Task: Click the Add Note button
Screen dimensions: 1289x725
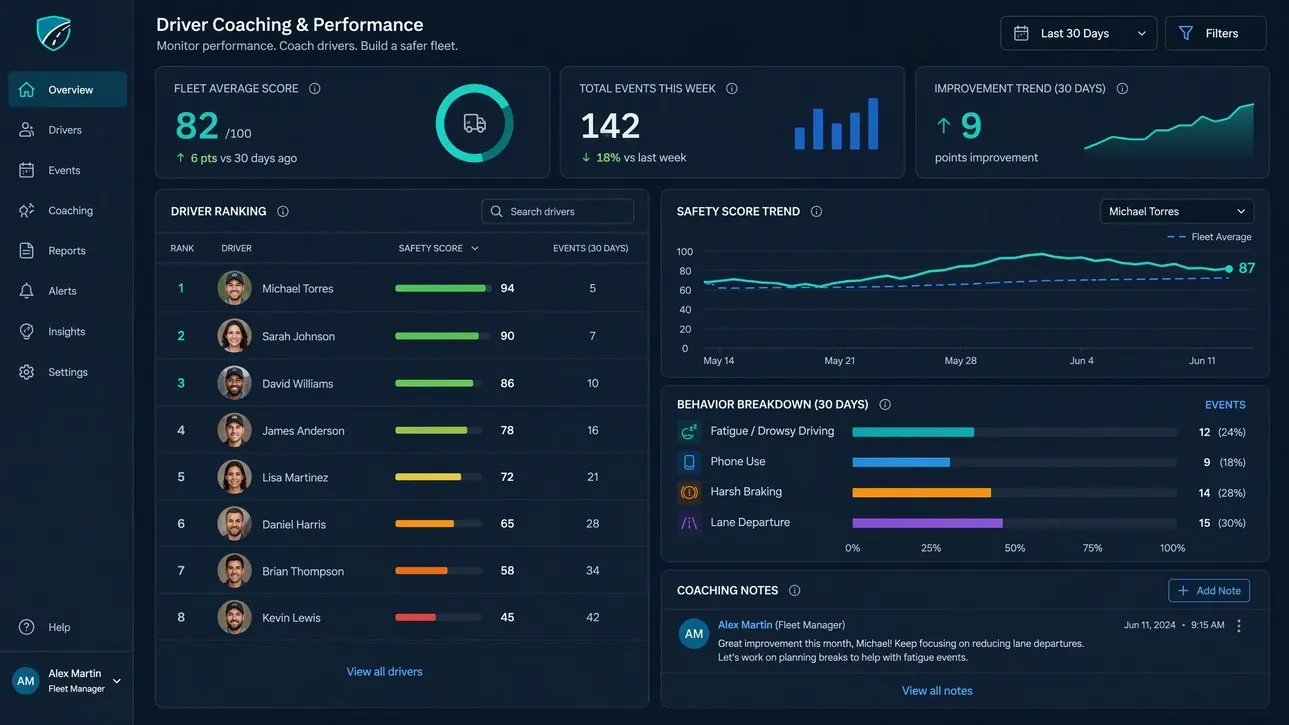Action: 1209,590
